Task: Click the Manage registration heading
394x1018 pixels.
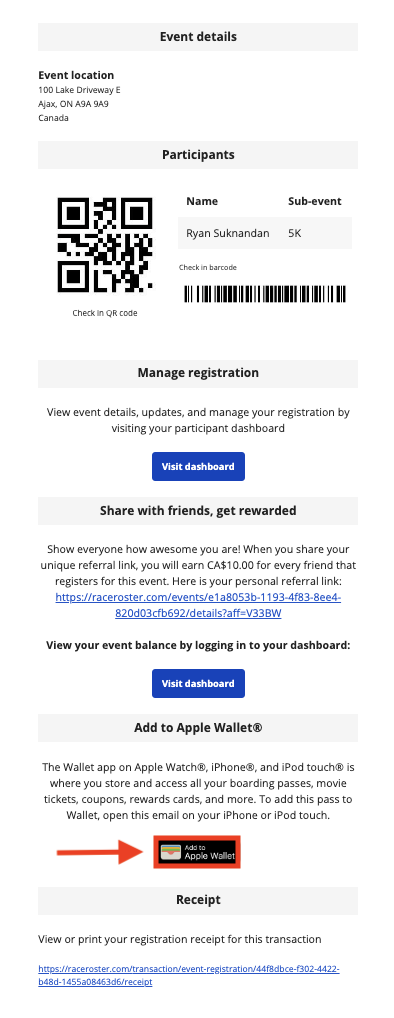Action: click(x=198, y=373)
